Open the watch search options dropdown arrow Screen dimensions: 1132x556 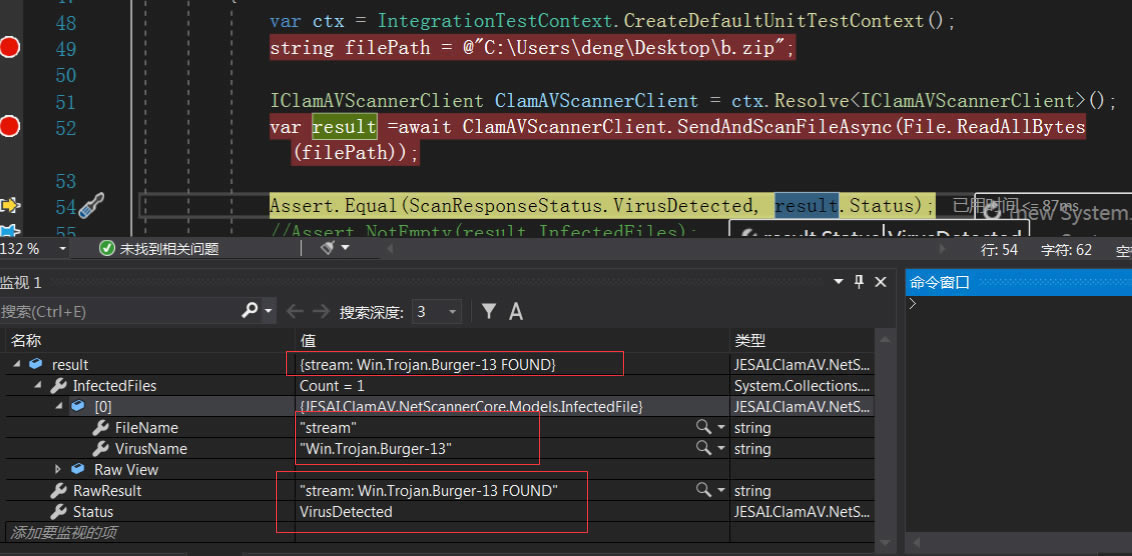269,312
